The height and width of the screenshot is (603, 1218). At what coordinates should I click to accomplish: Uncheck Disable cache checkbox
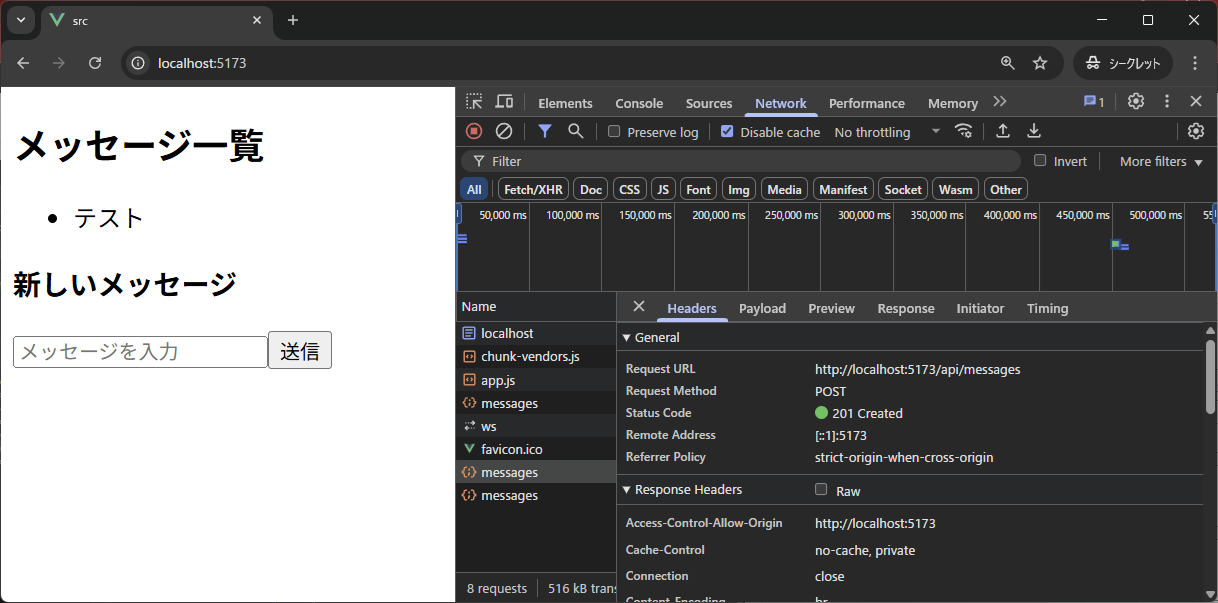[727, 131]
